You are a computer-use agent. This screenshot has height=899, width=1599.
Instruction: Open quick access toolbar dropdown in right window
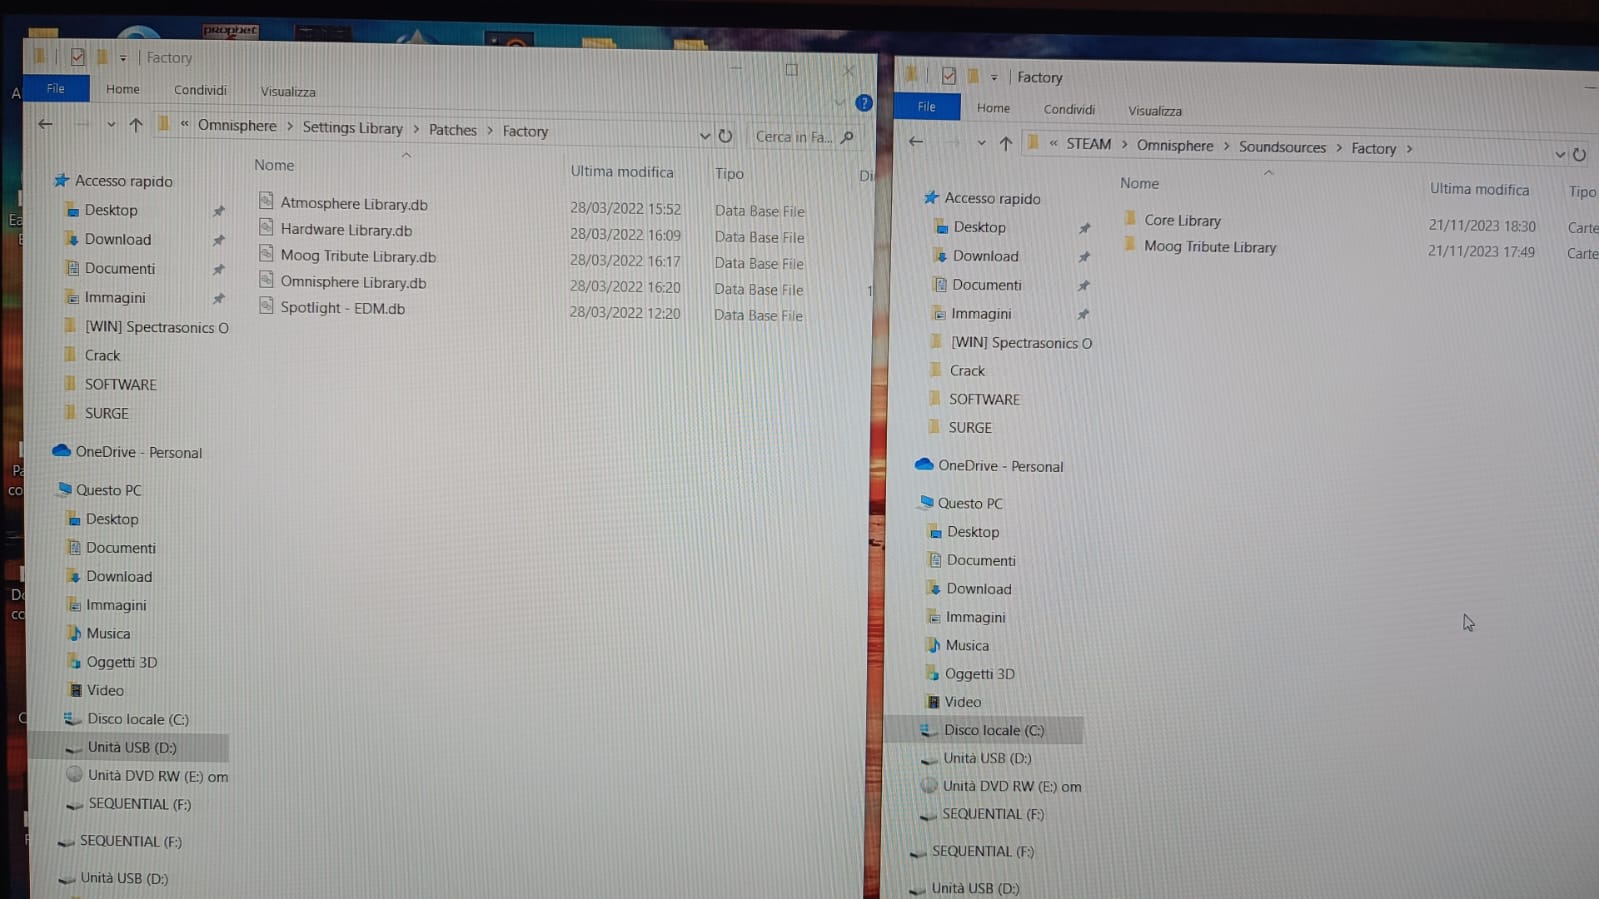click(994, 77)
